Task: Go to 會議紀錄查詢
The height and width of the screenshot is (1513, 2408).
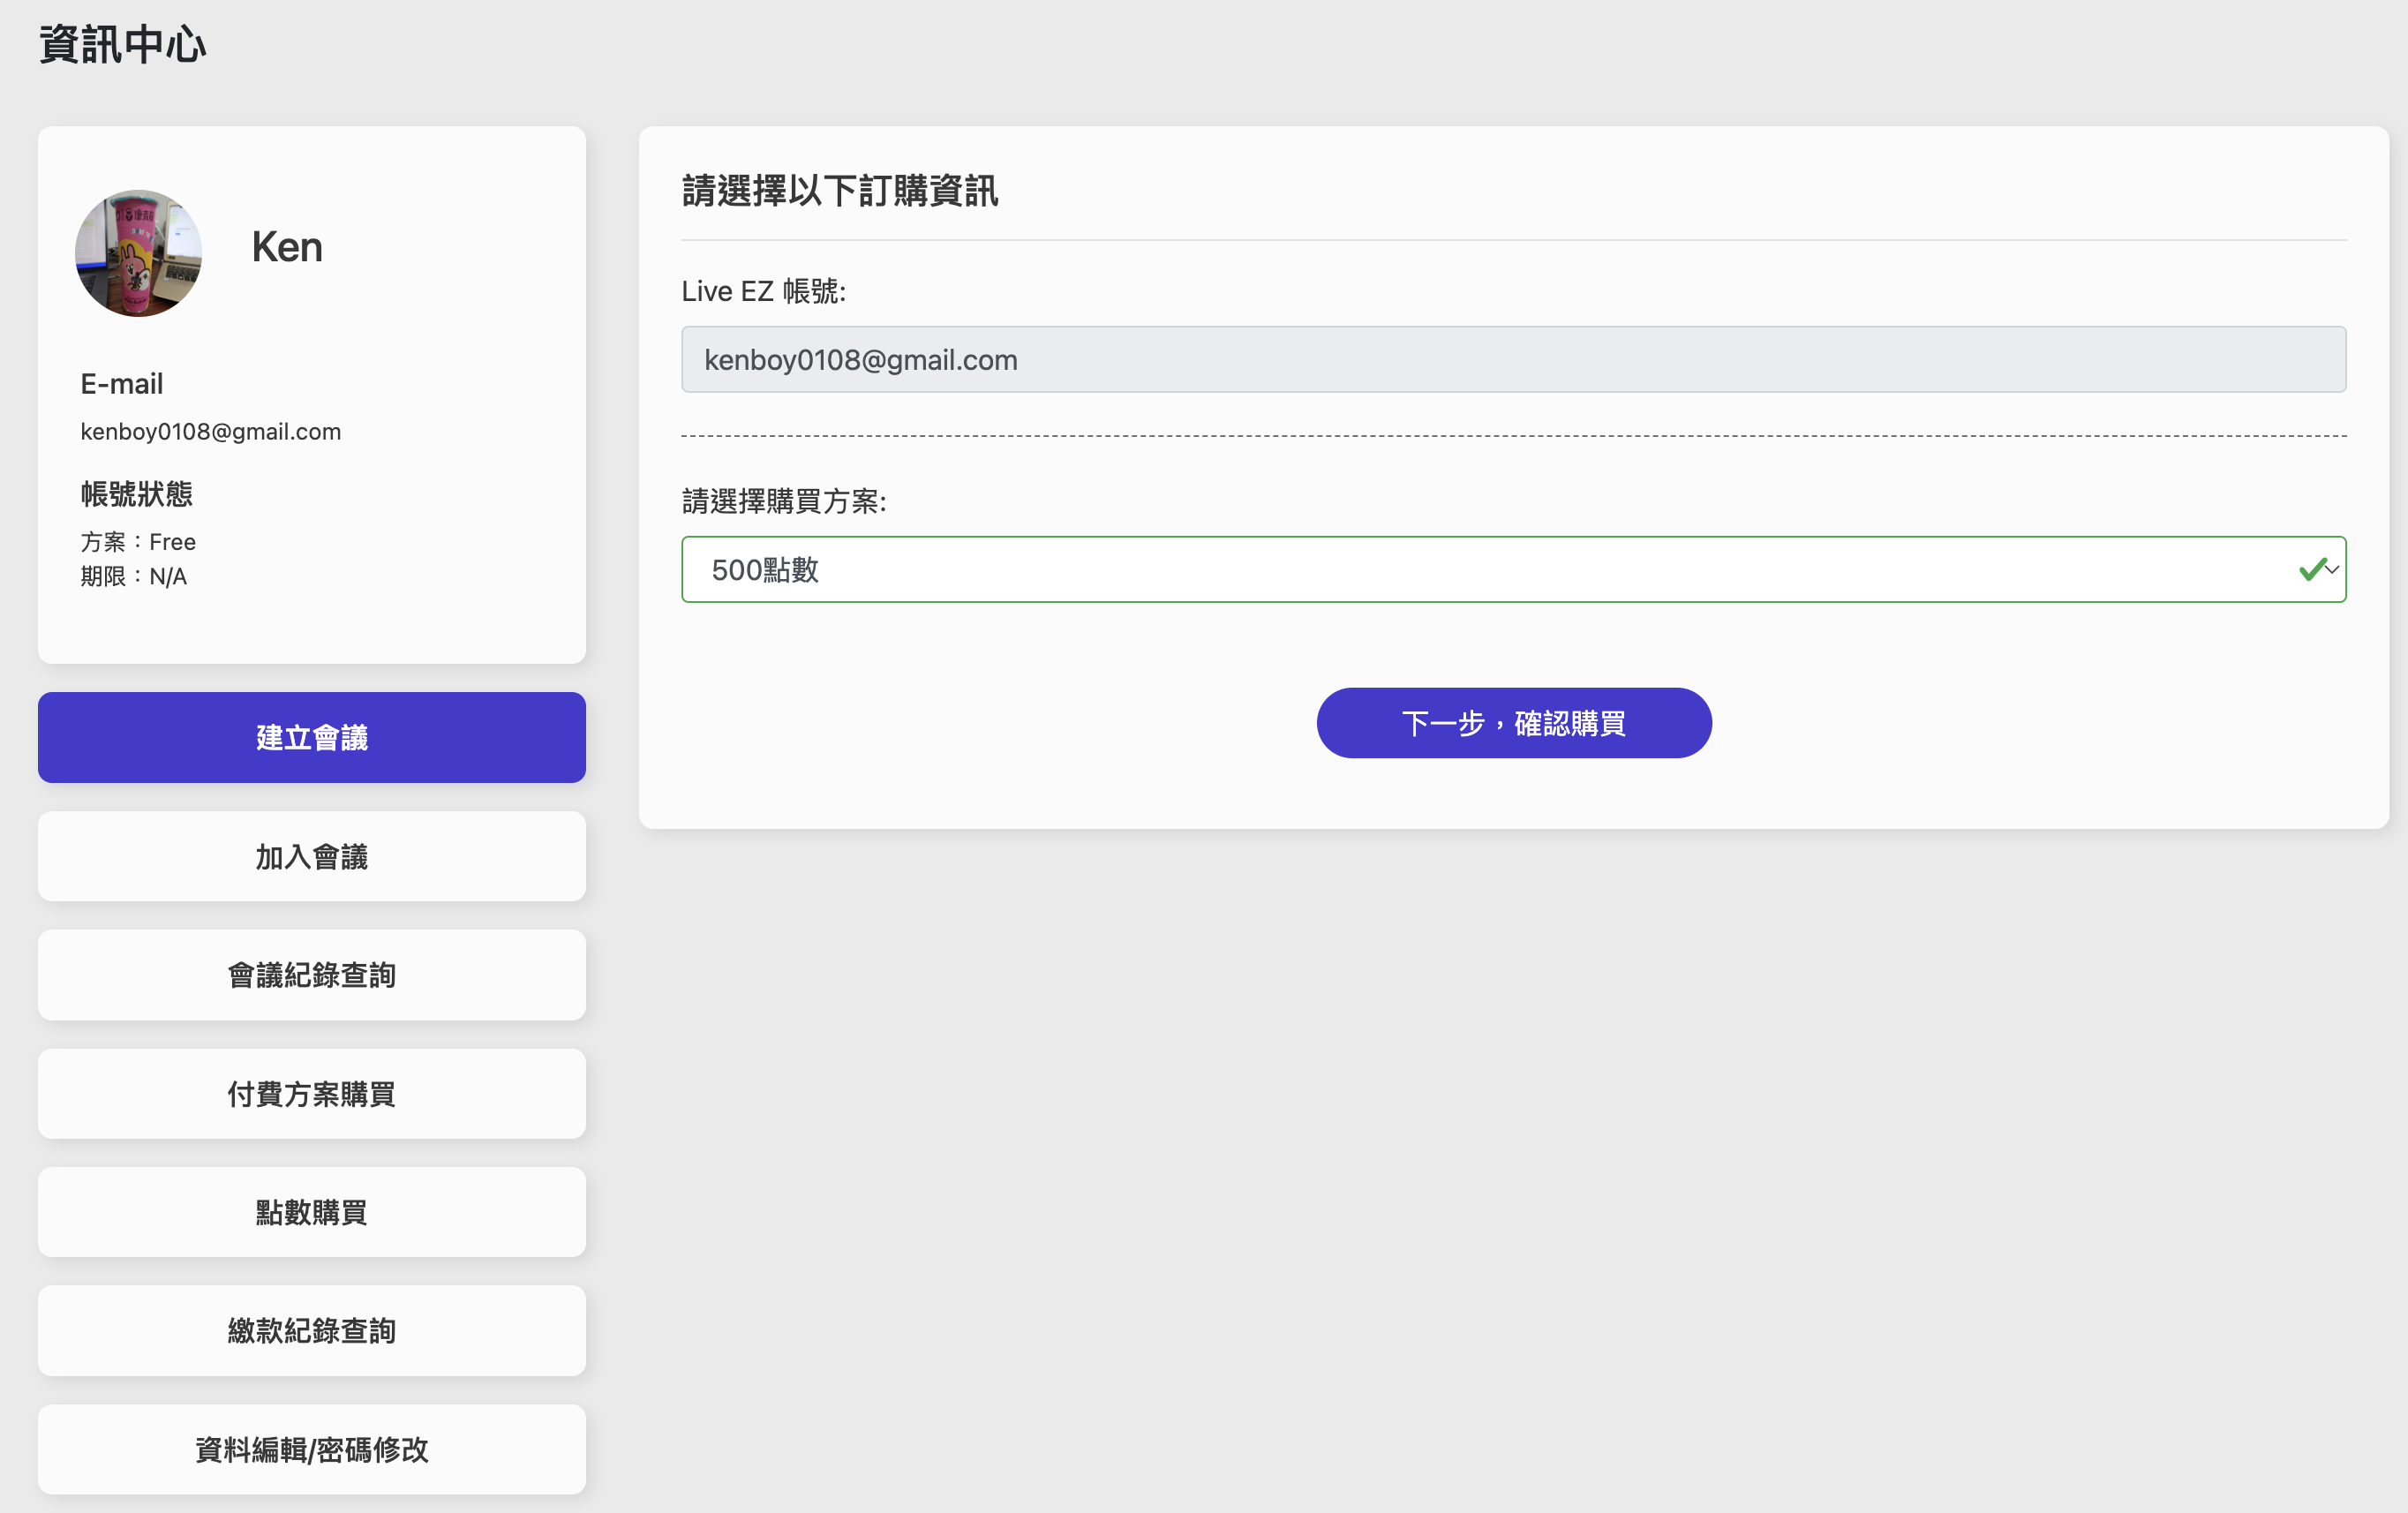Action: click(x=311, y=975)
